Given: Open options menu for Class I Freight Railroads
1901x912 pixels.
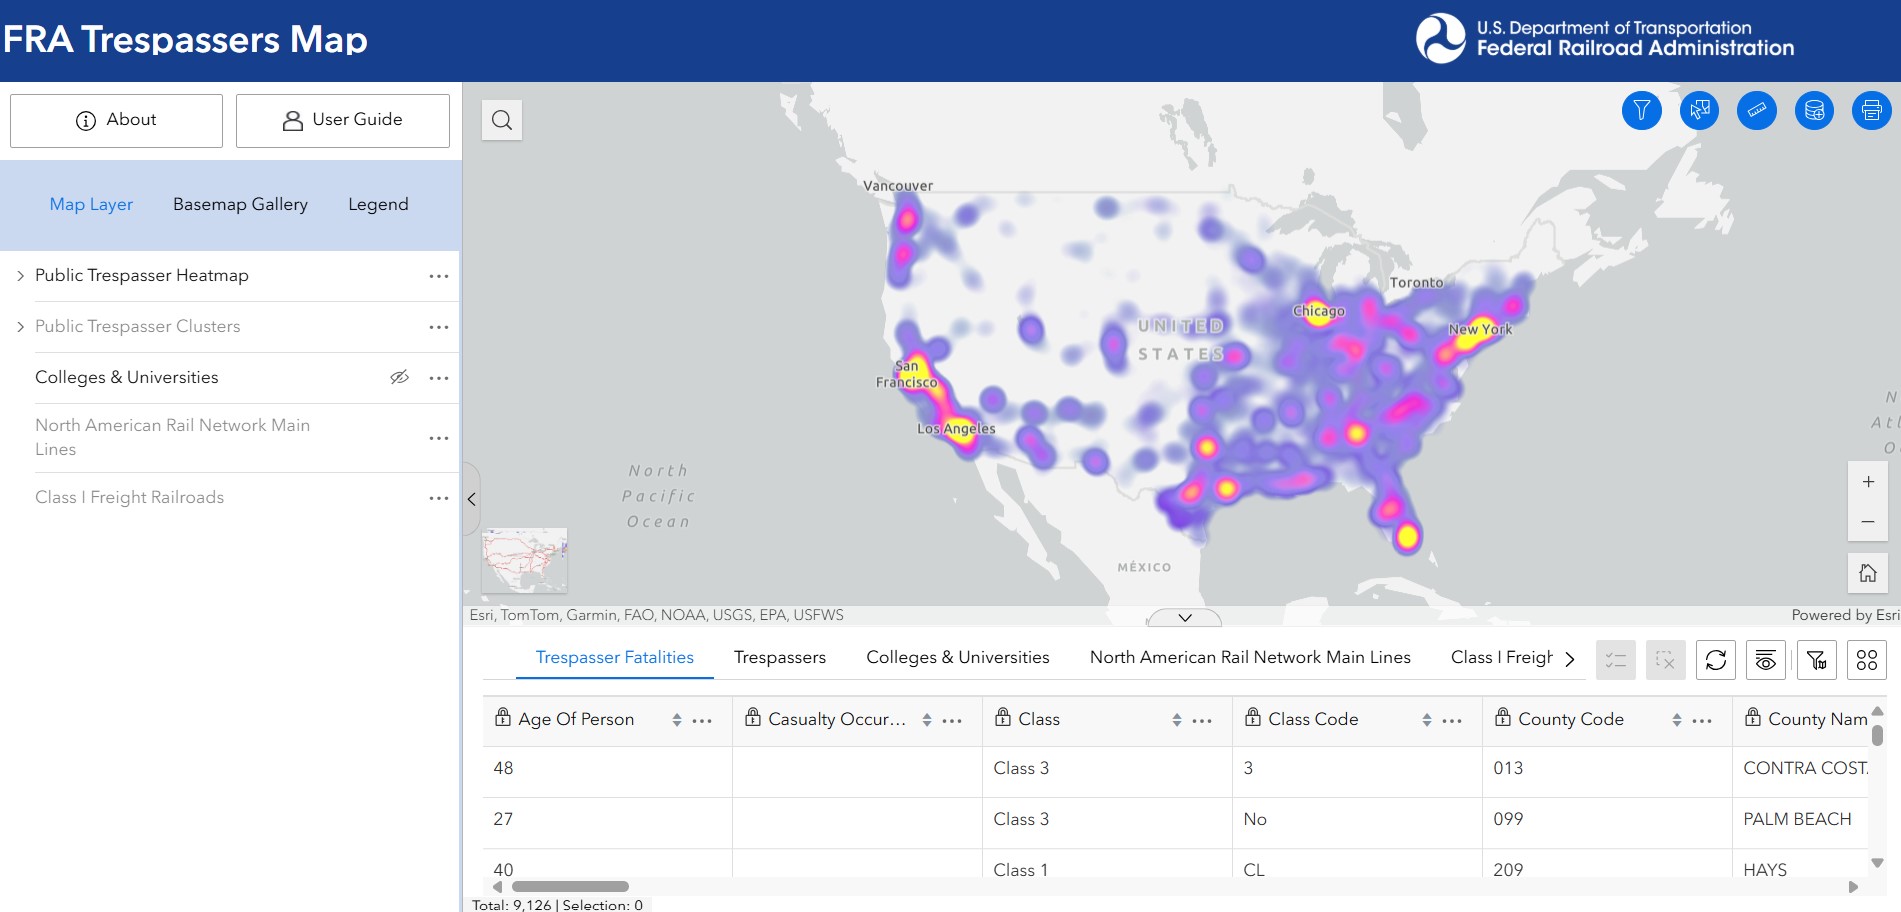Looking at the screenshot, I should (438, 497).
